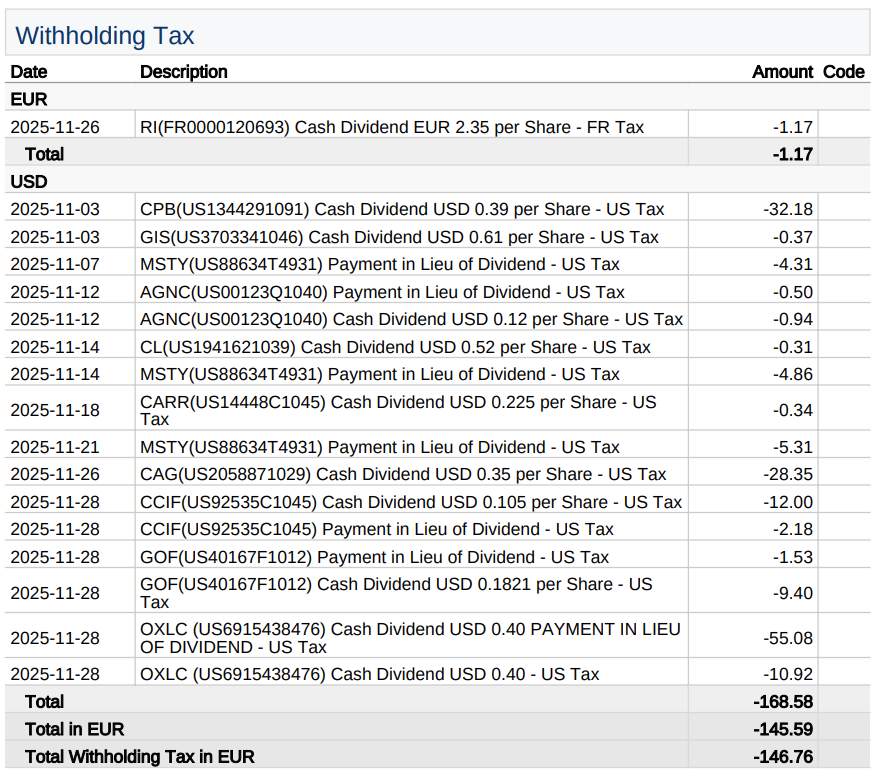This screenshot has height=779, width=877.
Task: Select the USD currency group row
Action: click(29, 182)
